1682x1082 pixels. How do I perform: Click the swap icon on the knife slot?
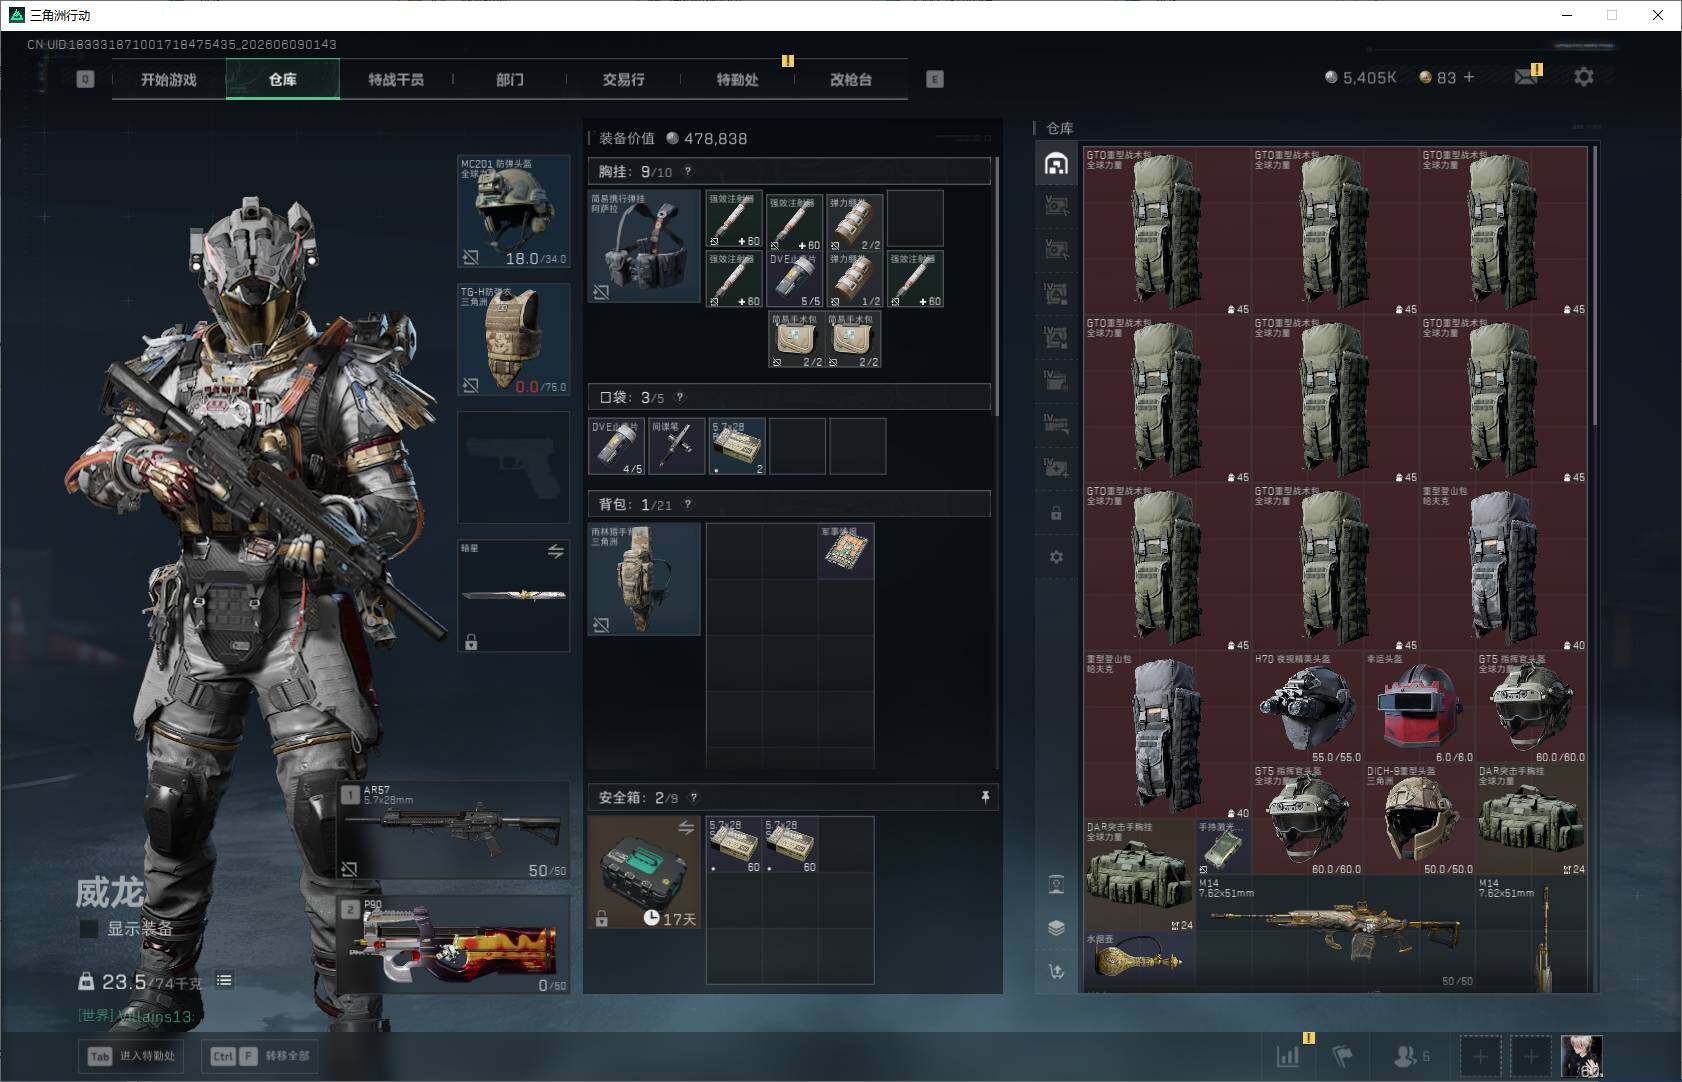point(556,551)
